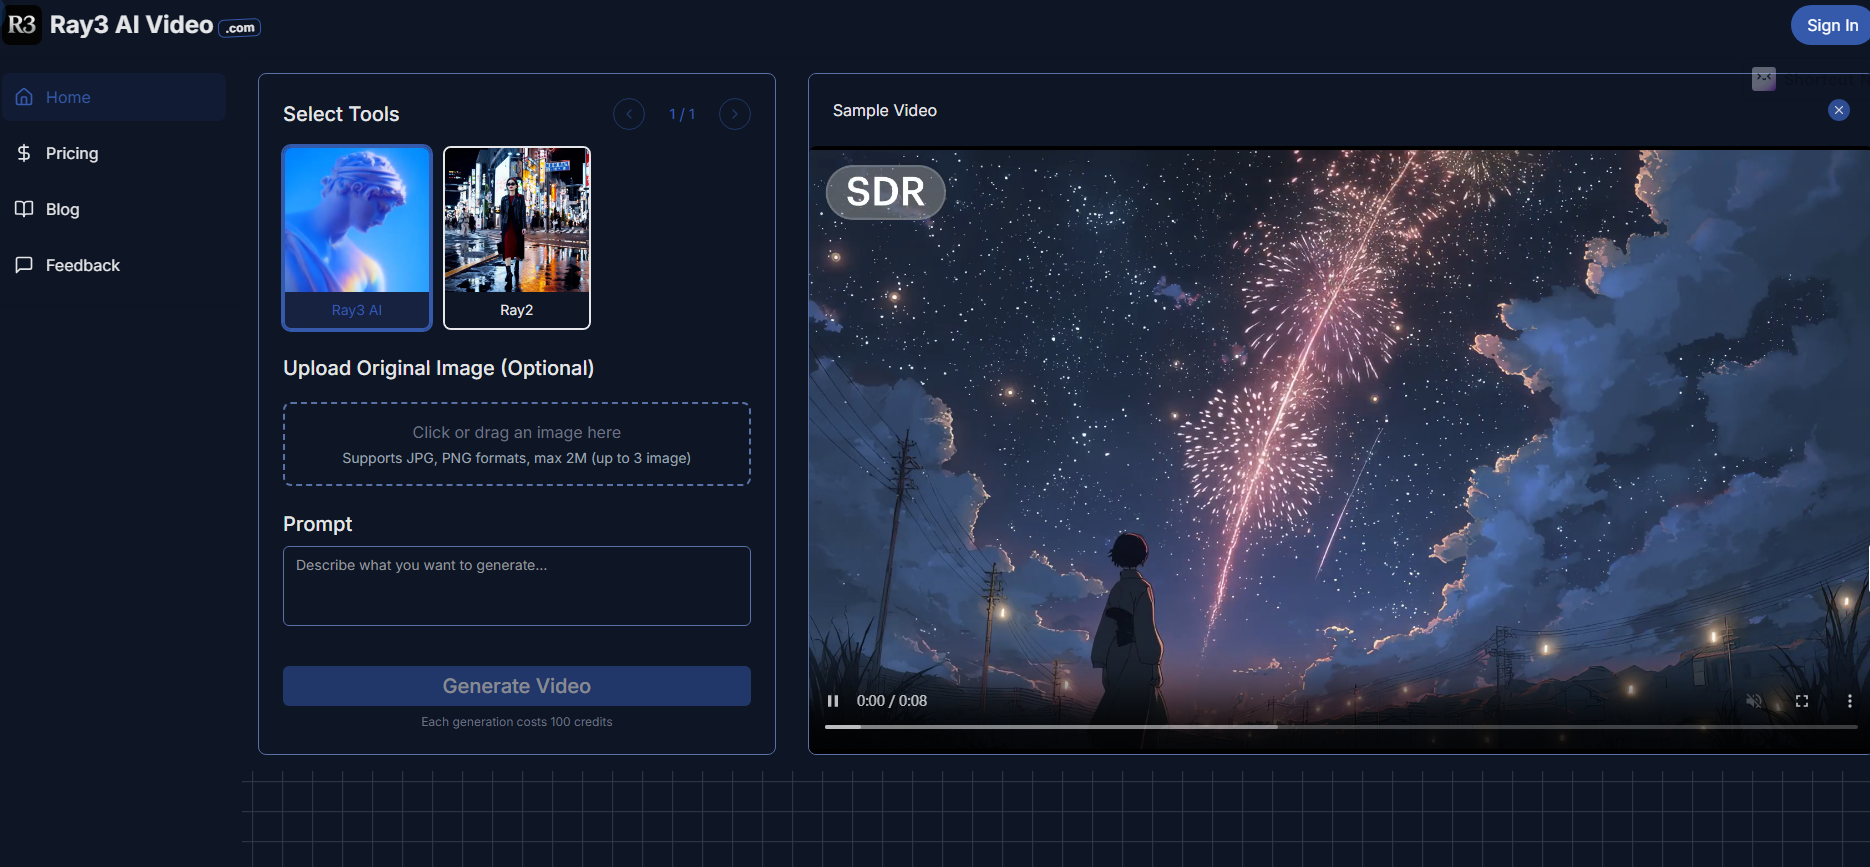Unmute the sample video audio
The image size is (1870, 867).
[x=1754, y=701]
